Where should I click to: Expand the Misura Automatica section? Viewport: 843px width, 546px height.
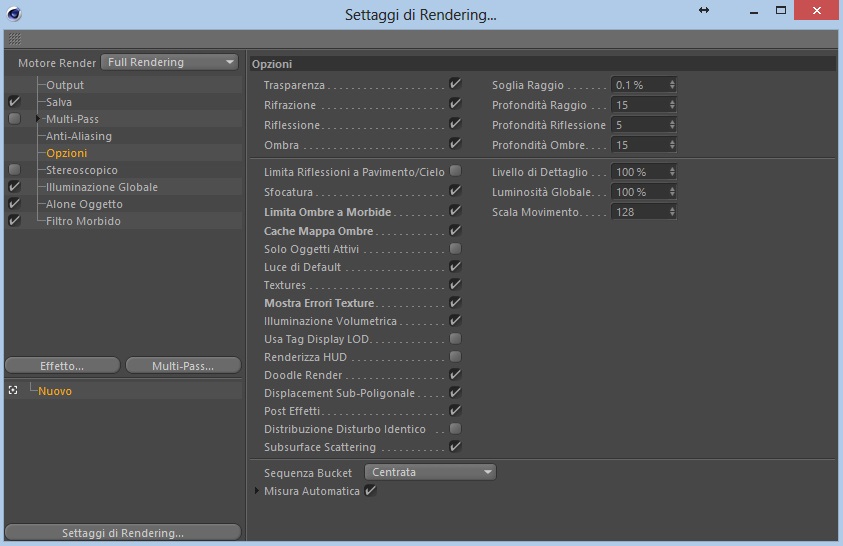pos(256,491)
